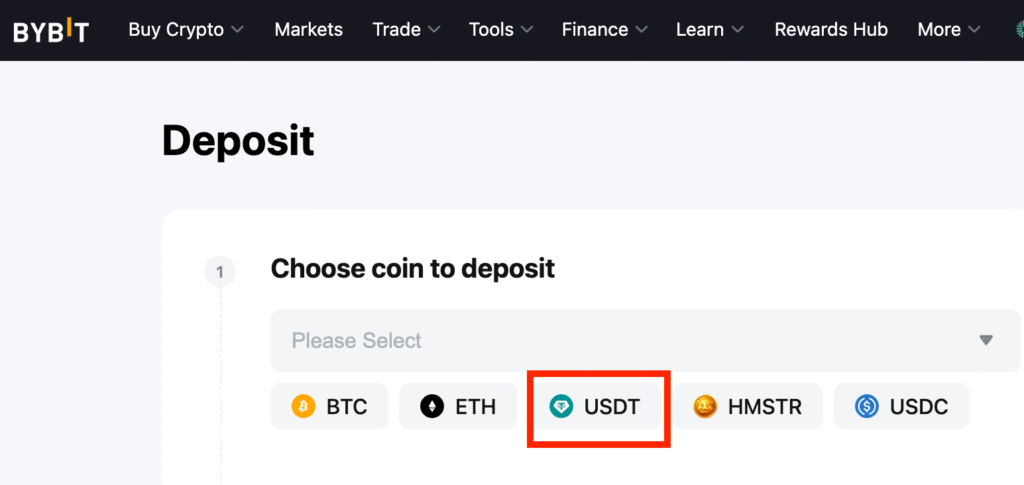The width and height of the screenshot is (1024, 485).
Task: Click the Bybit logo
Action: point(50,31)
